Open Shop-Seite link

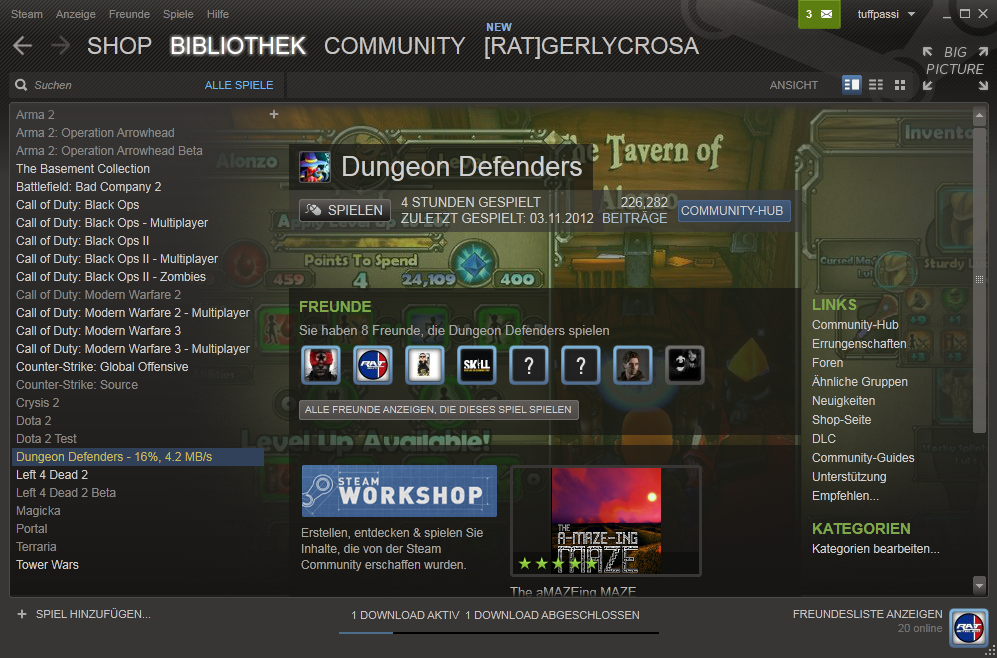pyautogui.click(x=841, y=420)
